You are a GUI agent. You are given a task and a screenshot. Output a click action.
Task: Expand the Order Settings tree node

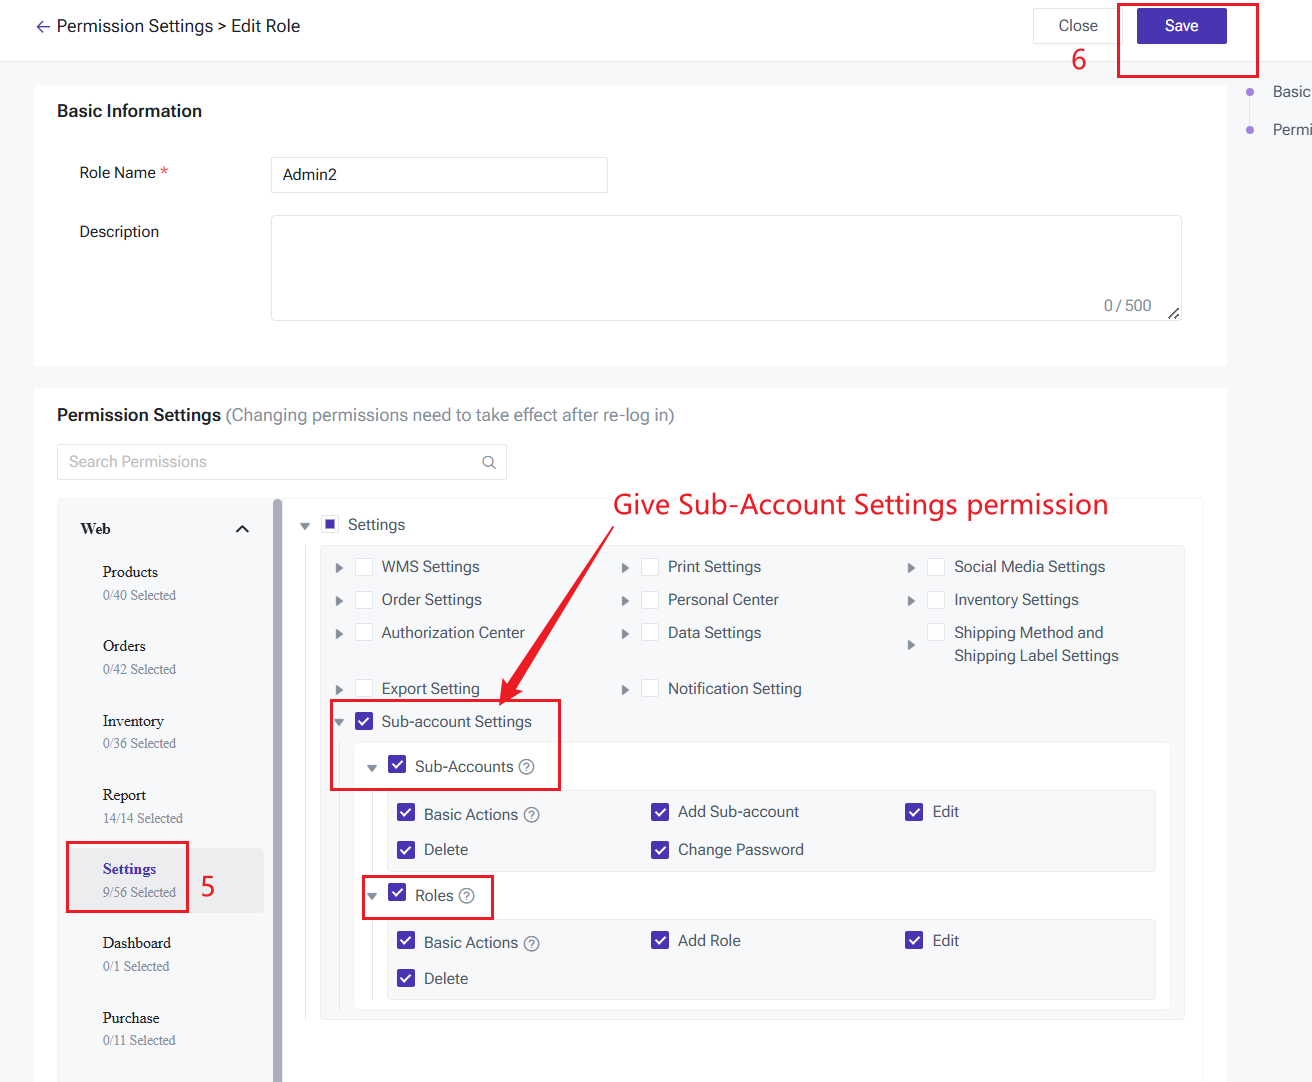[339, 601]
